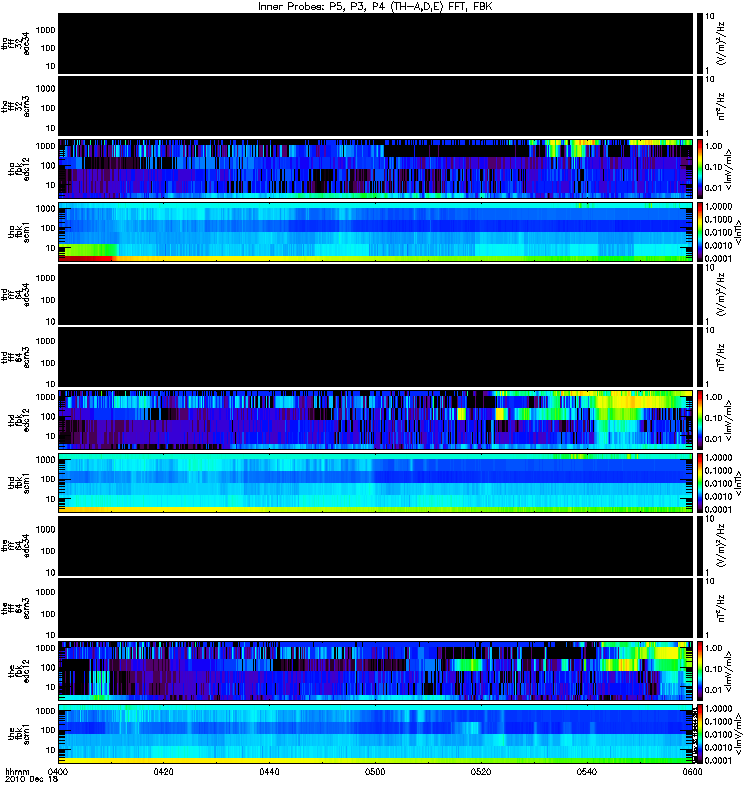Click the 'thd fbk edc12' vertical axis title
The height and width of the screenshot is (800, 750).
click(19, 420)
